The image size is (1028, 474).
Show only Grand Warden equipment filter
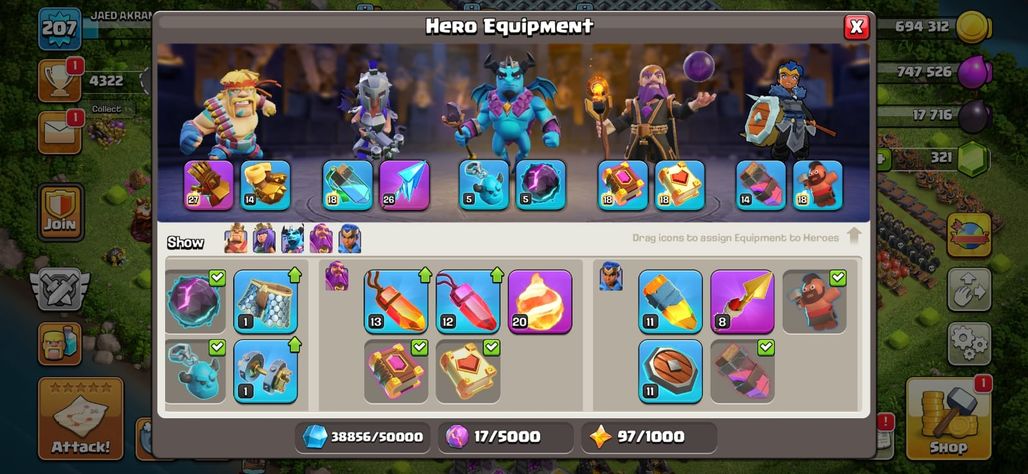pyautogui.click(x=321, y=239)
